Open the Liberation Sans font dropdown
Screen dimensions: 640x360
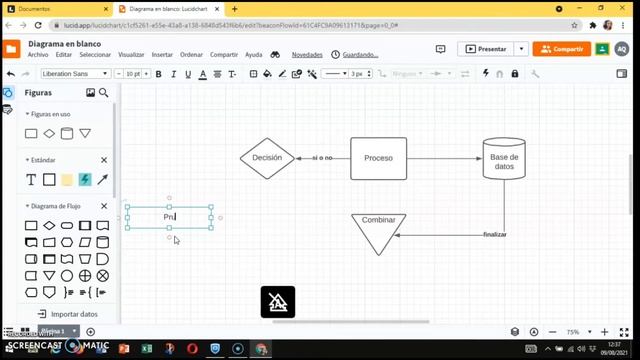(x=75, y=74)
